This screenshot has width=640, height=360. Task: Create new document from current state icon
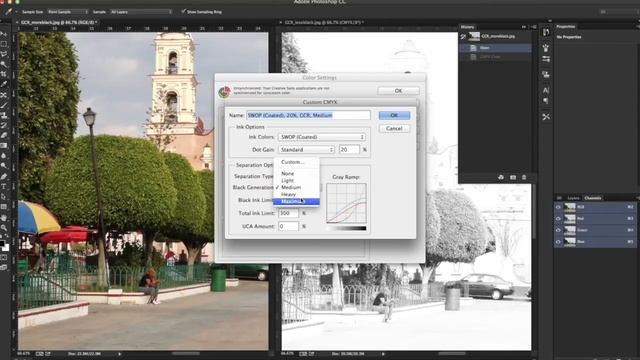501,177
